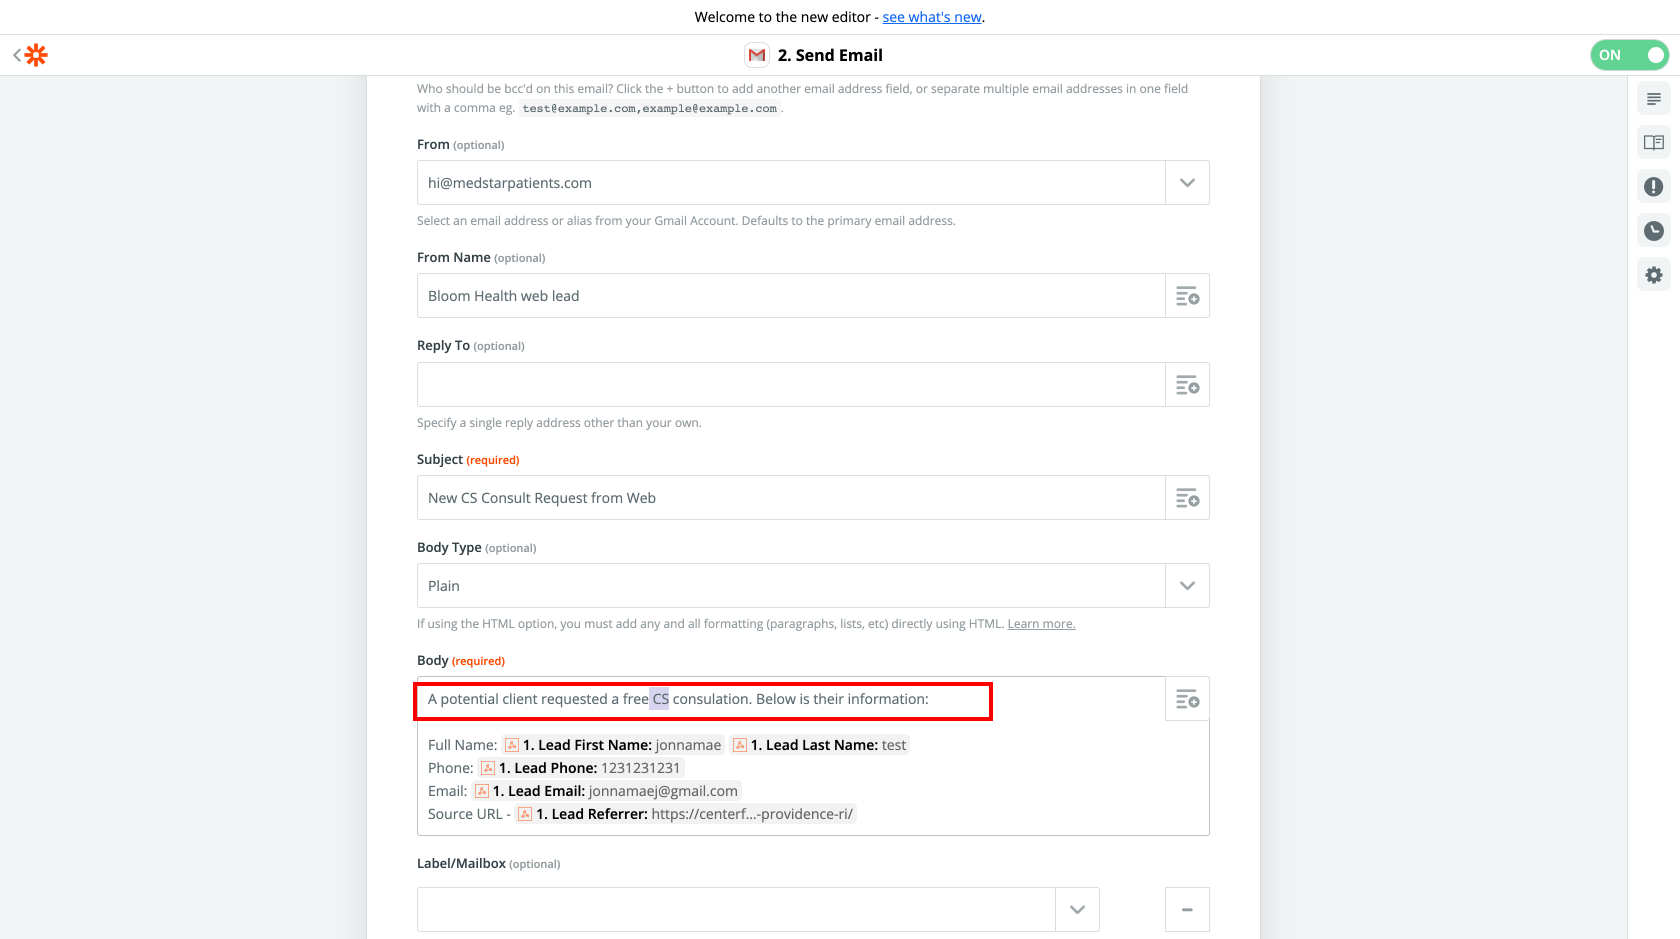The image size is (1680, 939).
Task: Click insert data icon for From Name
Action: pos(1187,296)
